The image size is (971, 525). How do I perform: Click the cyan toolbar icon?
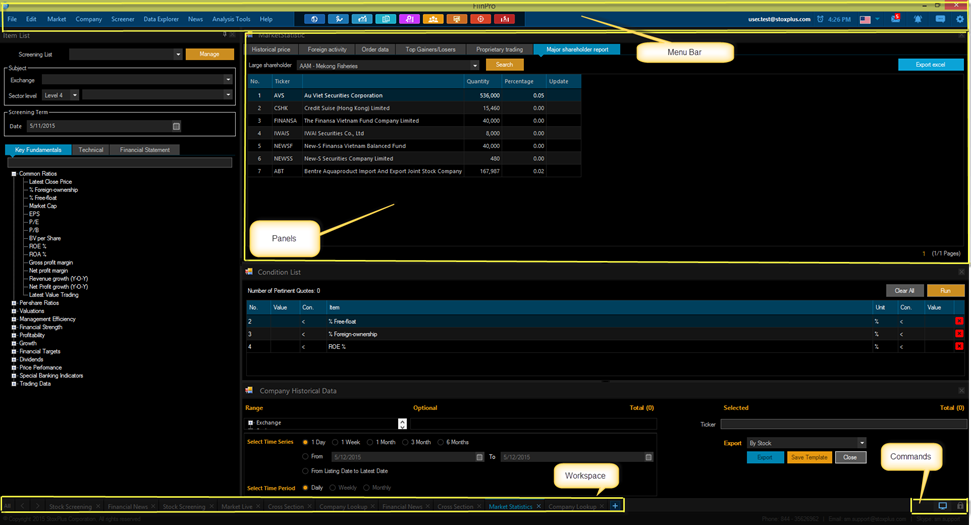385,19
